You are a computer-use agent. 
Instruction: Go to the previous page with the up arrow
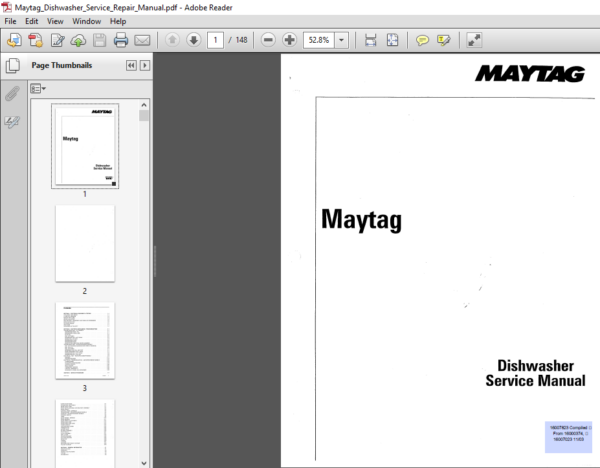[172, 40]
